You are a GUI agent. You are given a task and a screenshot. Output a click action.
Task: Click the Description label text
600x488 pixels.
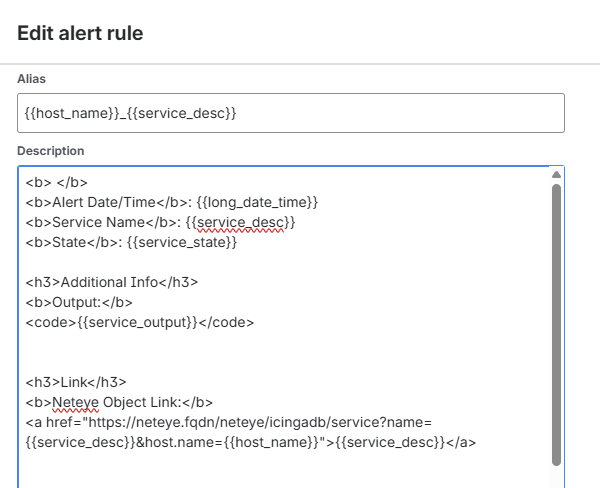click(51, 151)
